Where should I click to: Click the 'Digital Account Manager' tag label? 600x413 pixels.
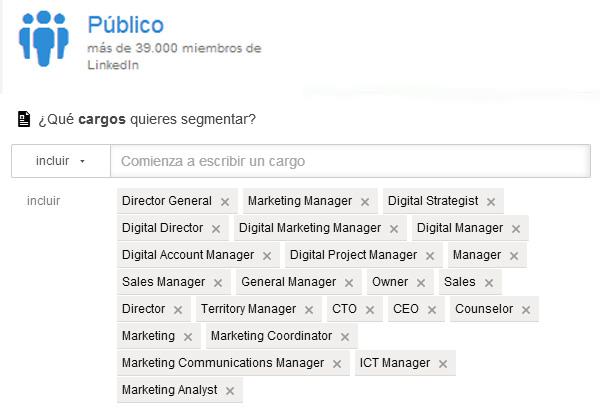coord(188,255)
